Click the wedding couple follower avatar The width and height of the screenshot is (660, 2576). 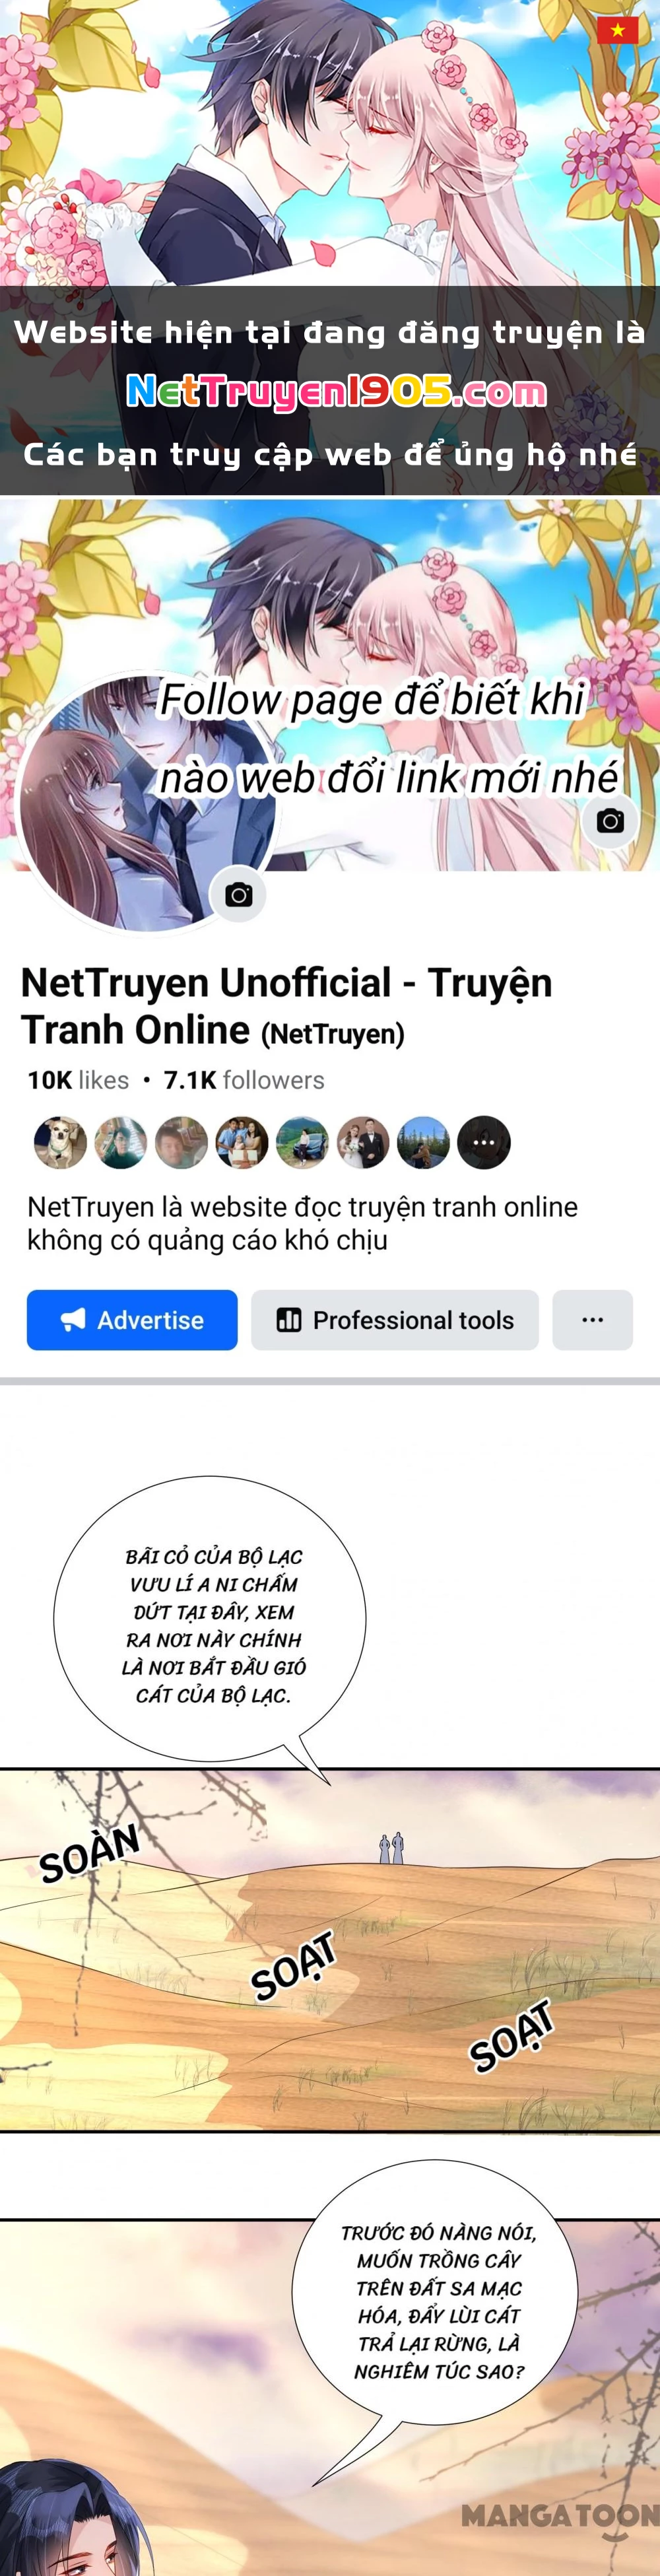point(363,1142)
